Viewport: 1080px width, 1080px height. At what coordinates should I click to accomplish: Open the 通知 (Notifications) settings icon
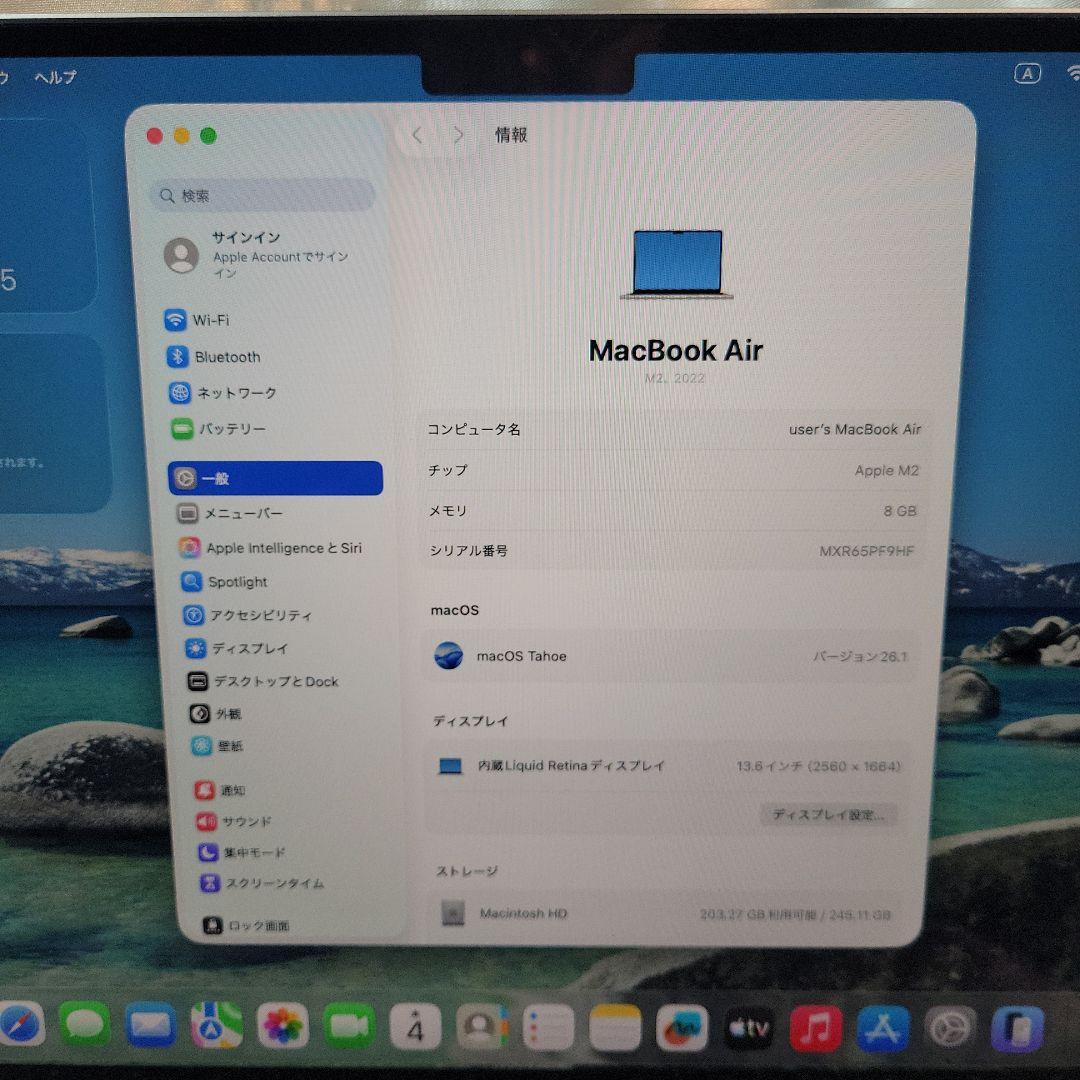coord(220,790)
